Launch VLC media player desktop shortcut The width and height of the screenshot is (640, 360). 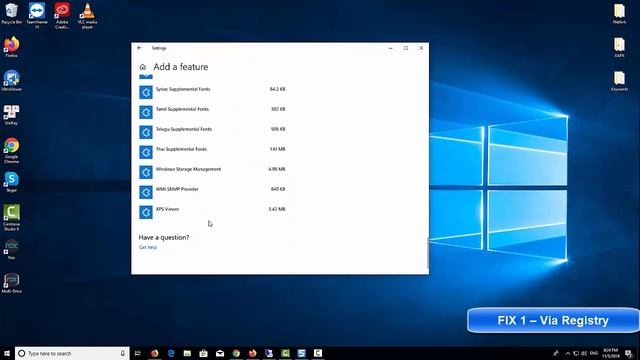pyautogui.click(x=87, y=16)
